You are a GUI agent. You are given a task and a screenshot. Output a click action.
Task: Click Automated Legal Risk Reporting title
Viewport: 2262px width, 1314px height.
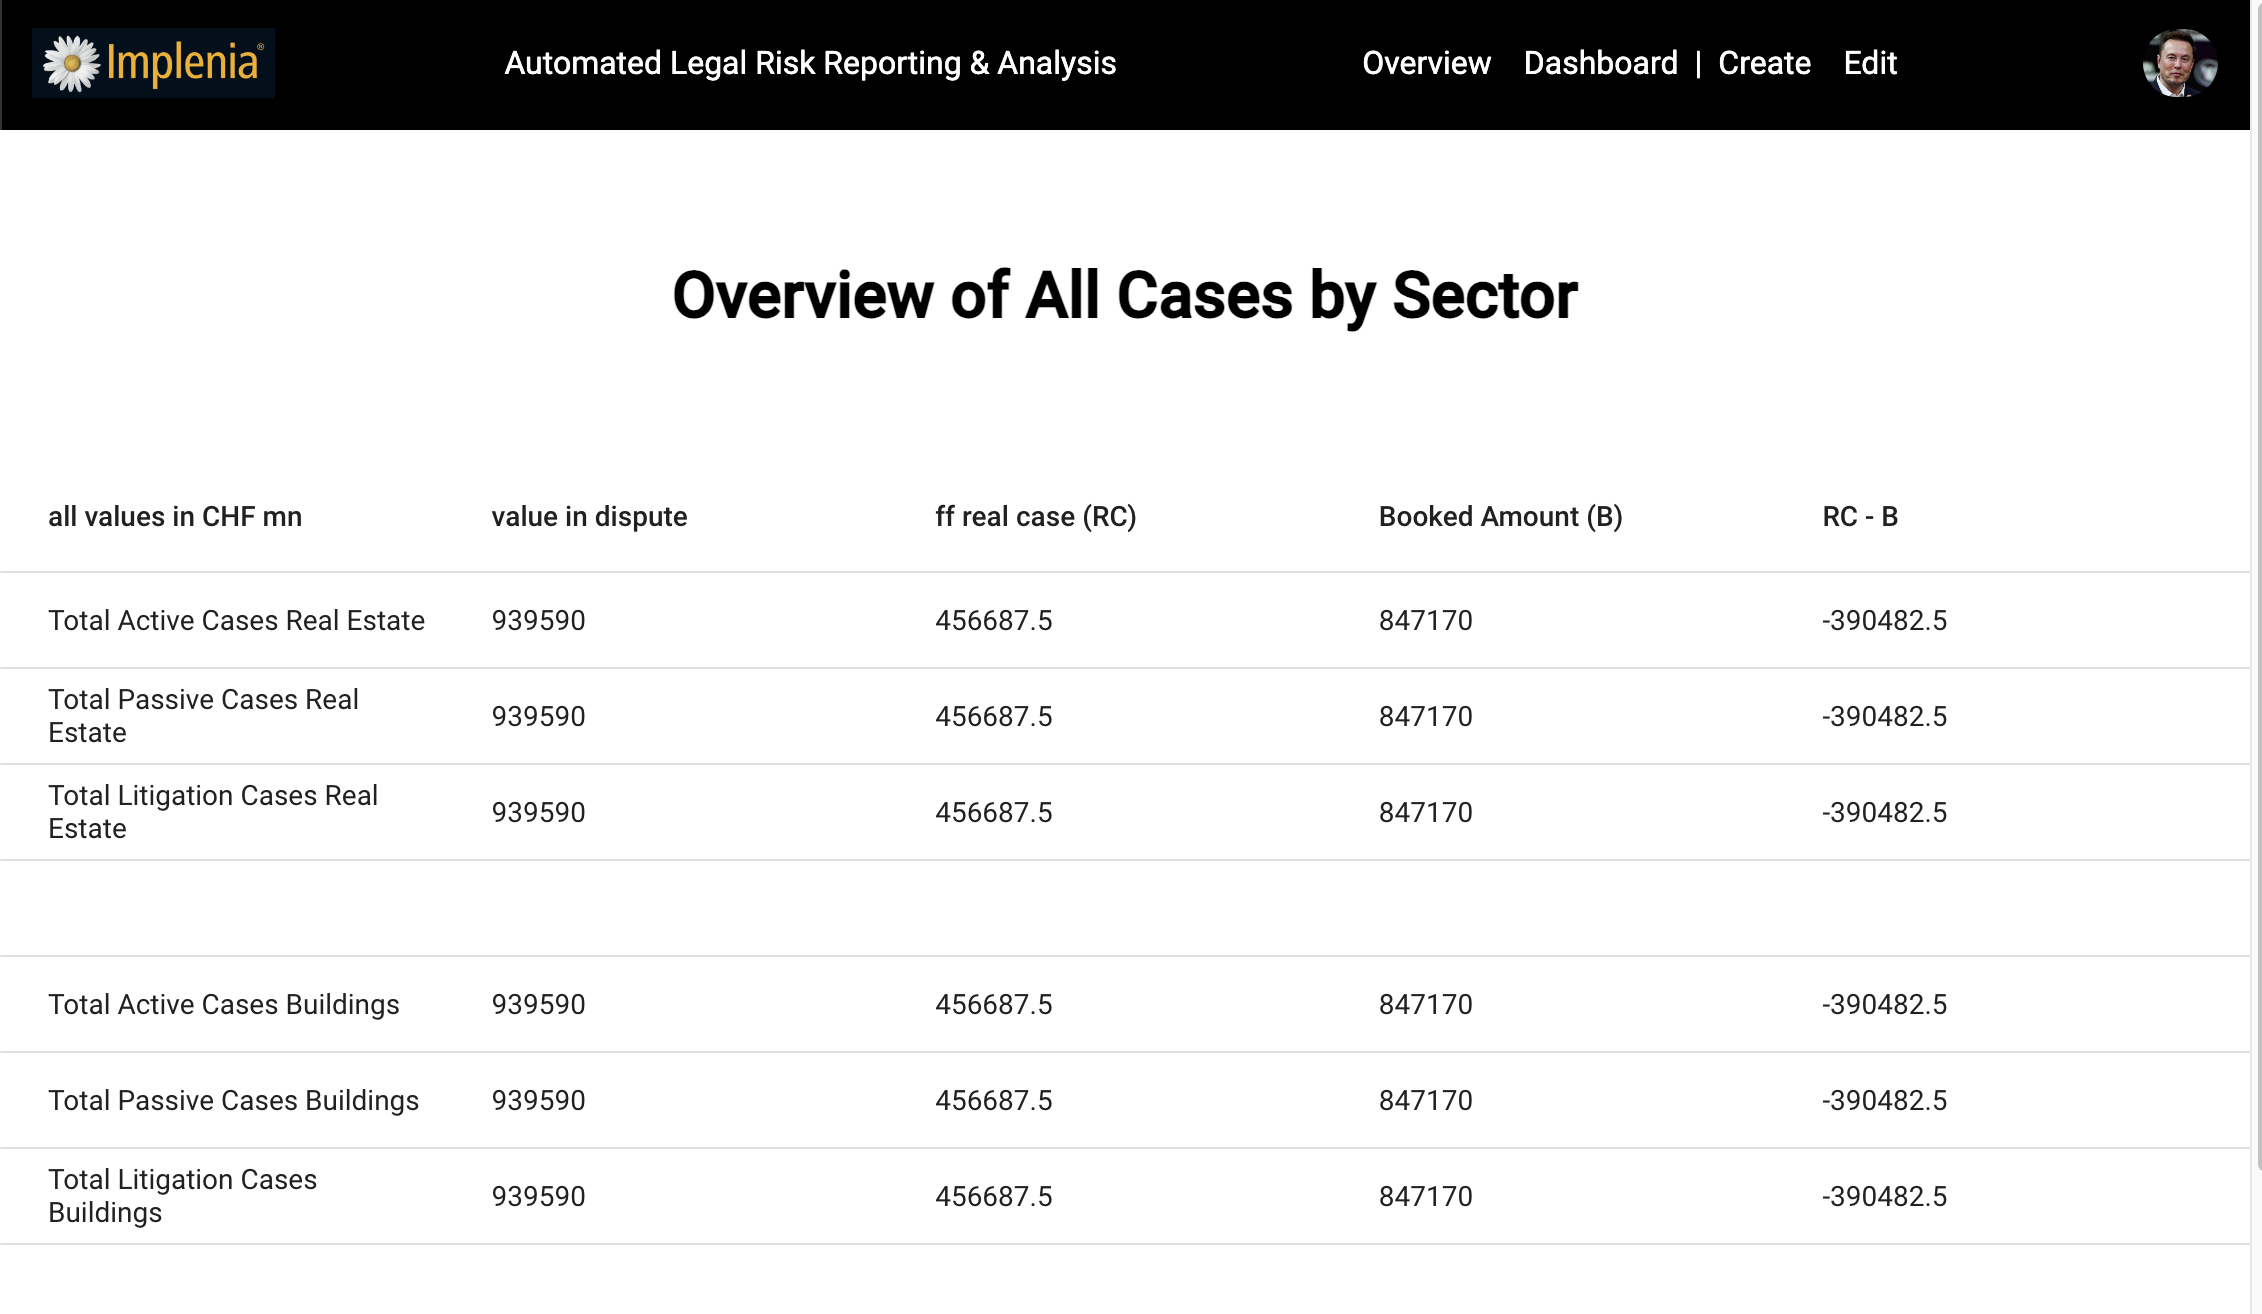click(x=810, y=63)
